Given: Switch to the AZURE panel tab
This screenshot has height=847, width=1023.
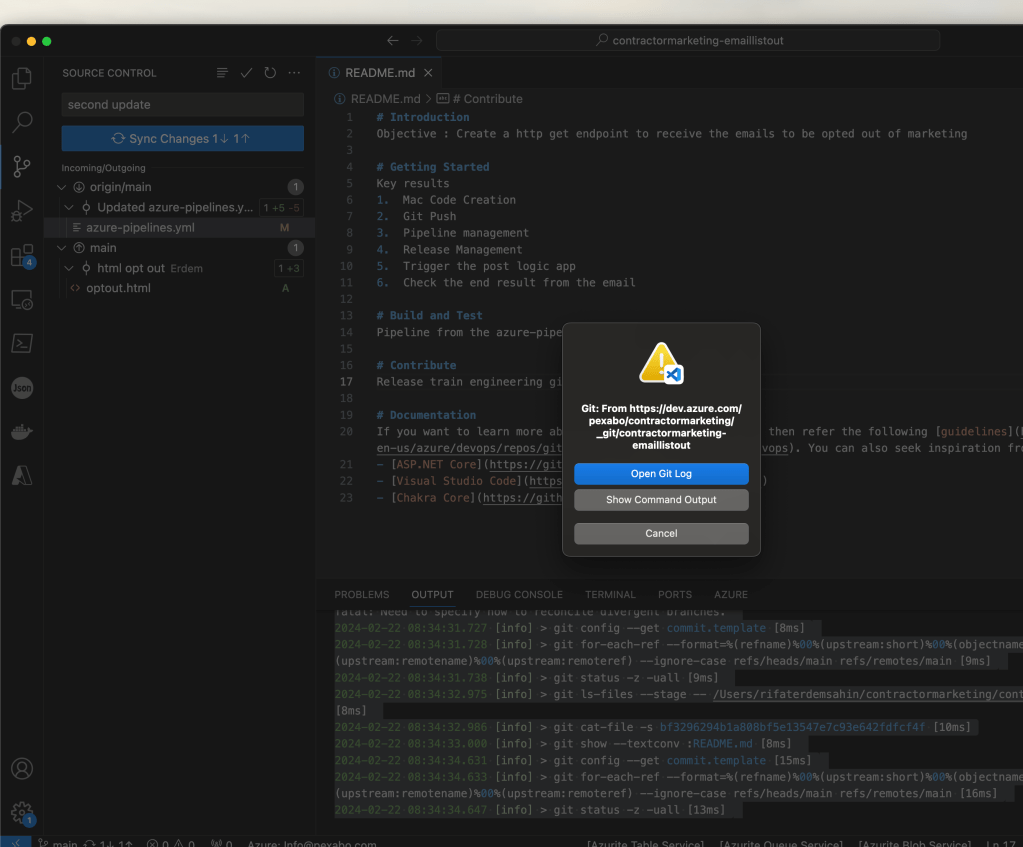Looking at the screenshot, I should 731,594.
